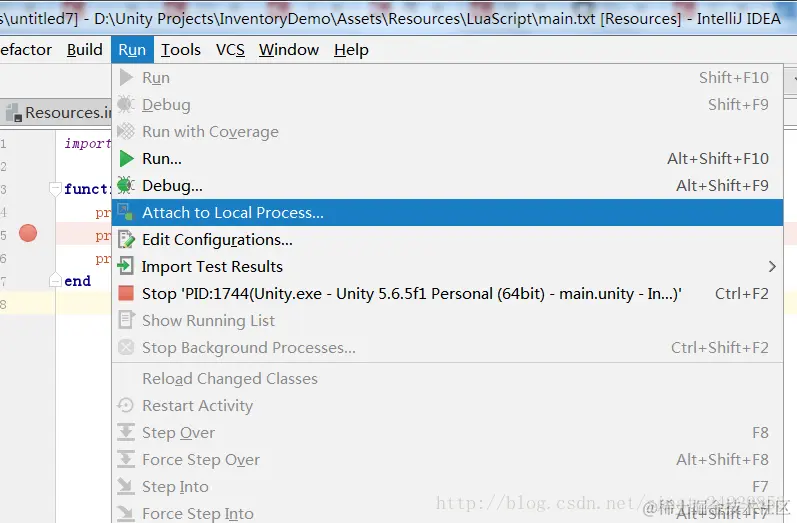Click the Shift+F10 shortcut text
This screenshot has width=797, height=523.
tap(733, 78)
